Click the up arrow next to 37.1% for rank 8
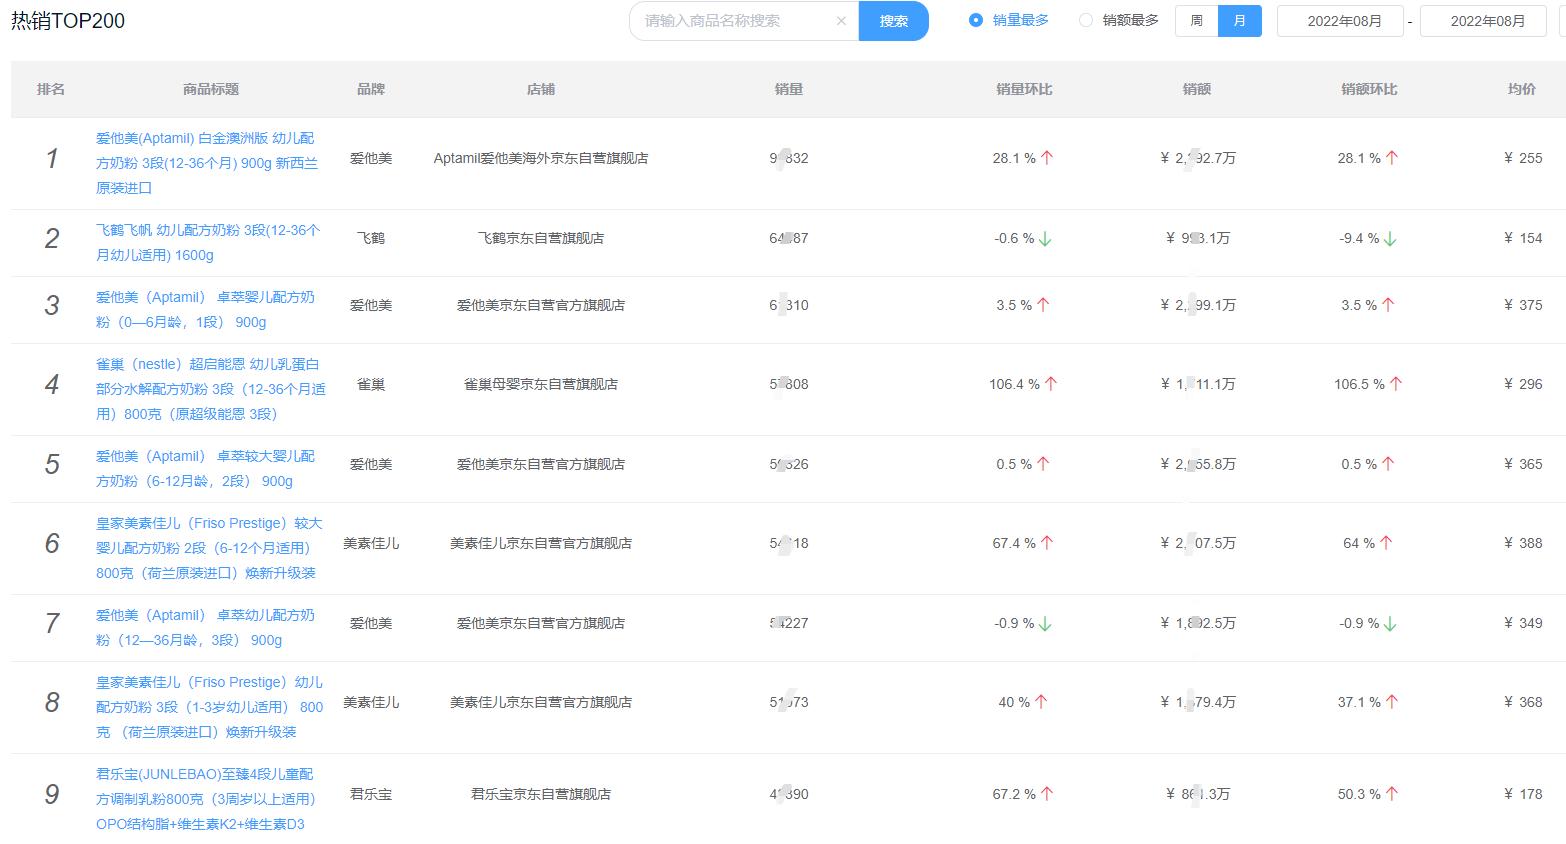This screenshot has height=844, width=1566. pos(1393,701)
